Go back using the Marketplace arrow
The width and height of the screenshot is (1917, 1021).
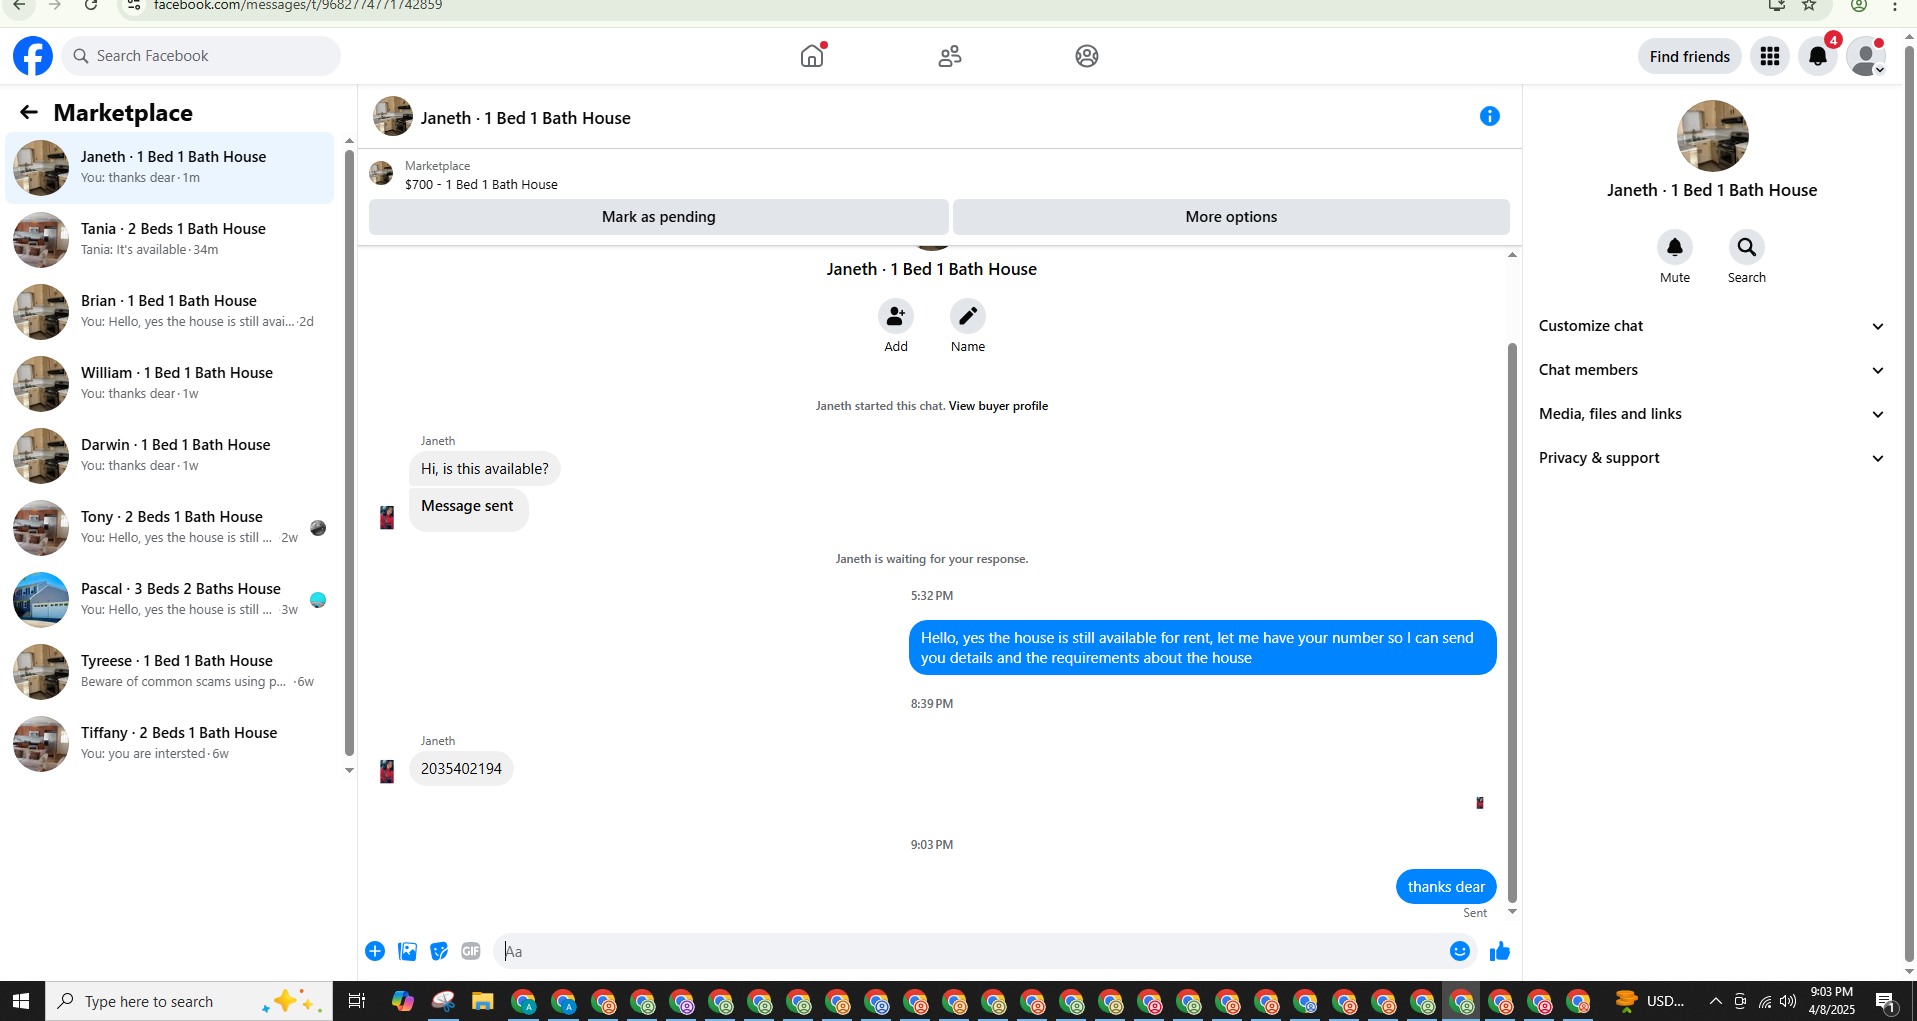tap(29, 112)
